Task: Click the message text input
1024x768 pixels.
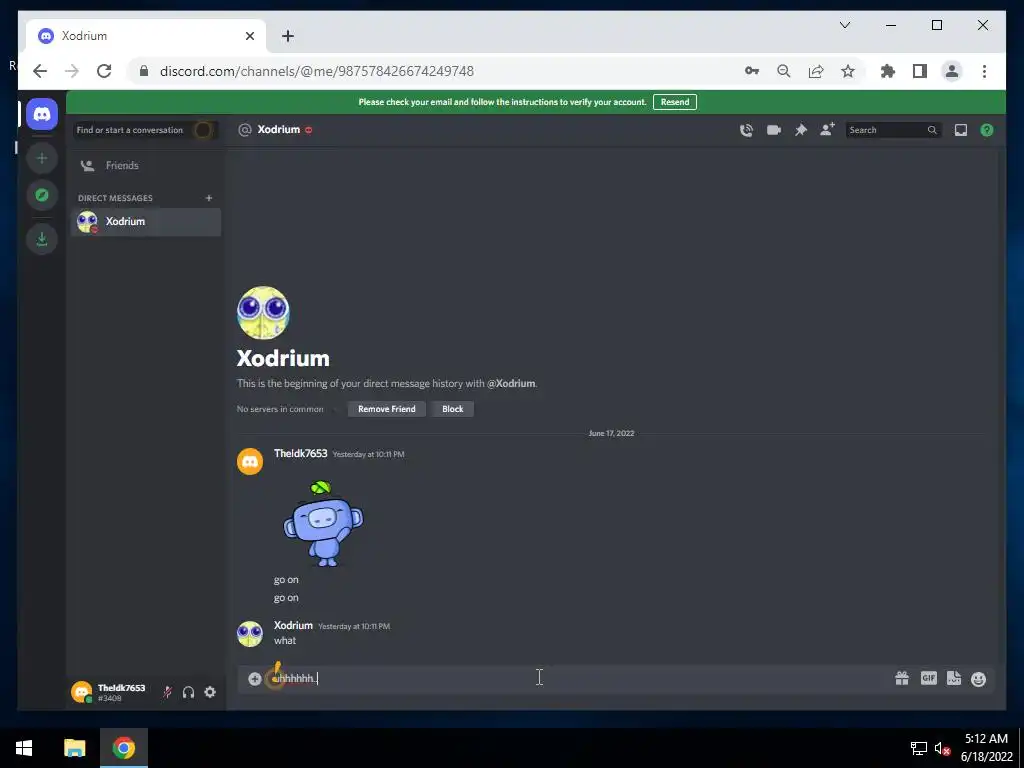Action: [x=577, y=679]
